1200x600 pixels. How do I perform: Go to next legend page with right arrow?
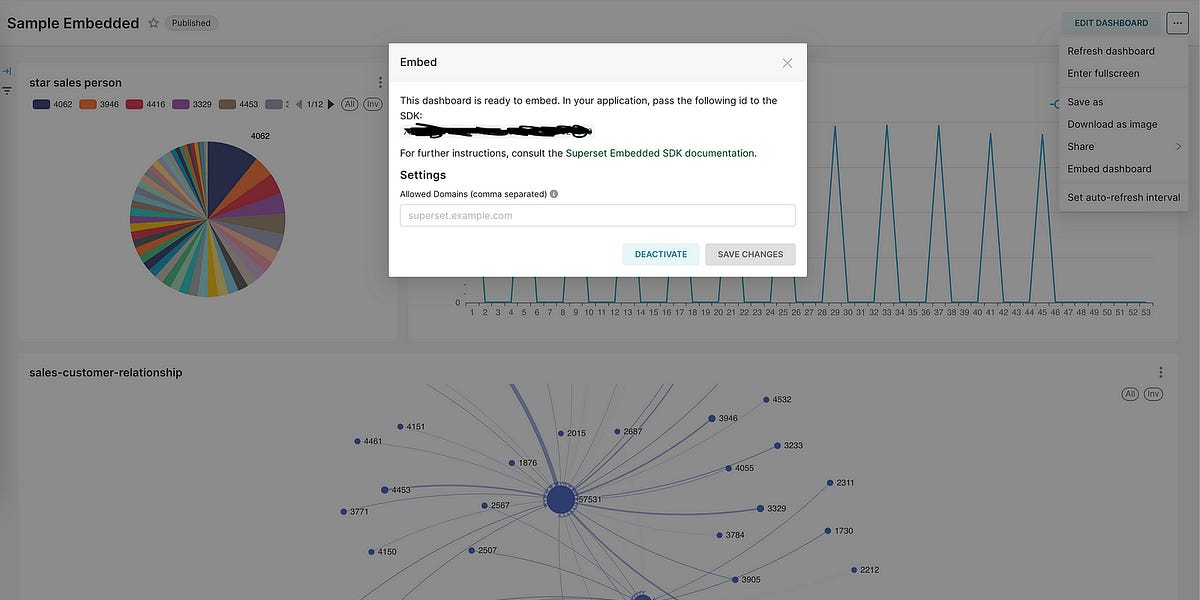[331, 103]
